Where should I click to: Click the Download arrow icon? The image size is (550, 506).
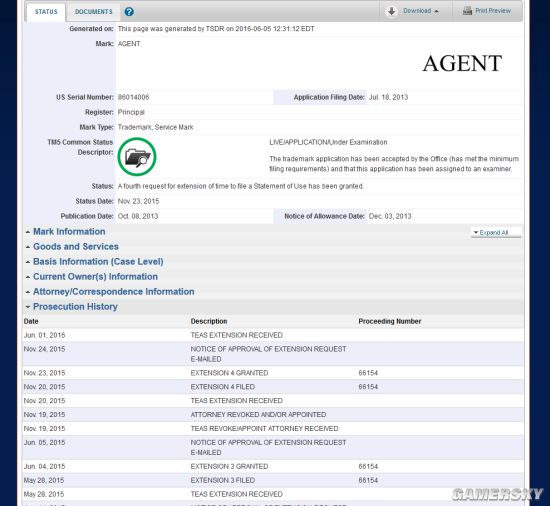391,11
